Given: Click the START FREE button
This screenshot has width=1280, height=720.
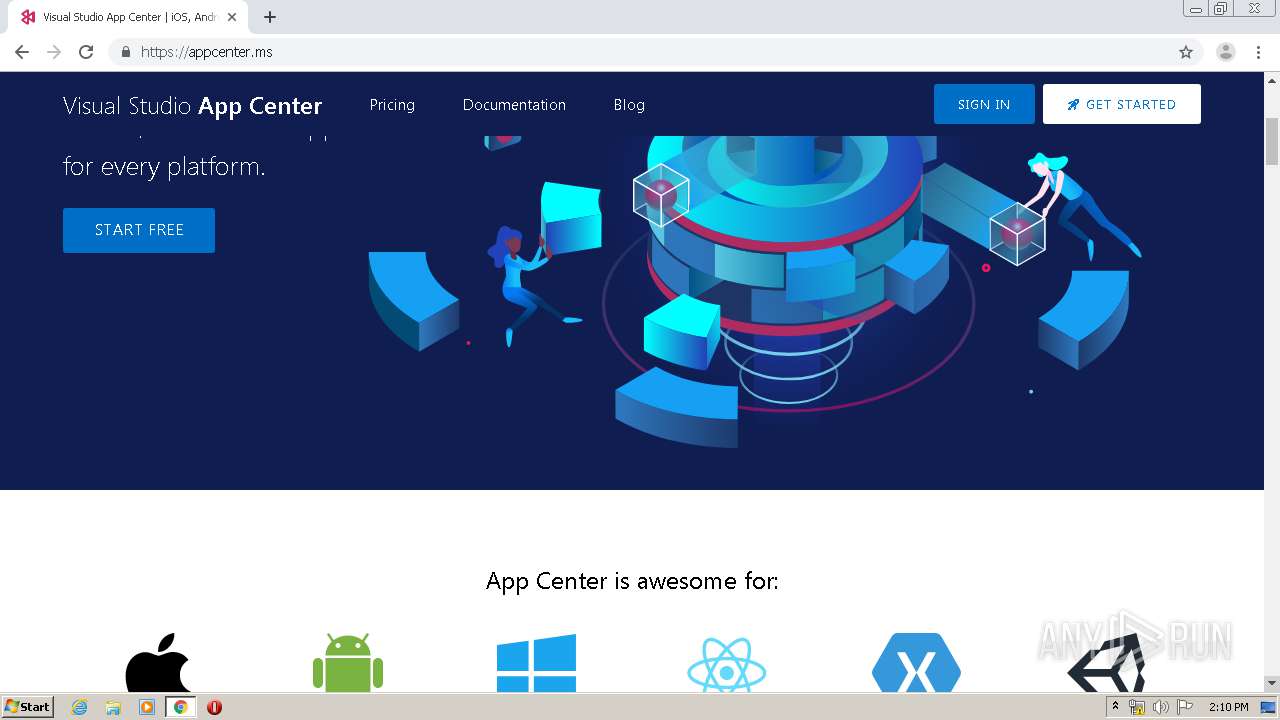Looking at the screenshot, I should pos(139,230).
